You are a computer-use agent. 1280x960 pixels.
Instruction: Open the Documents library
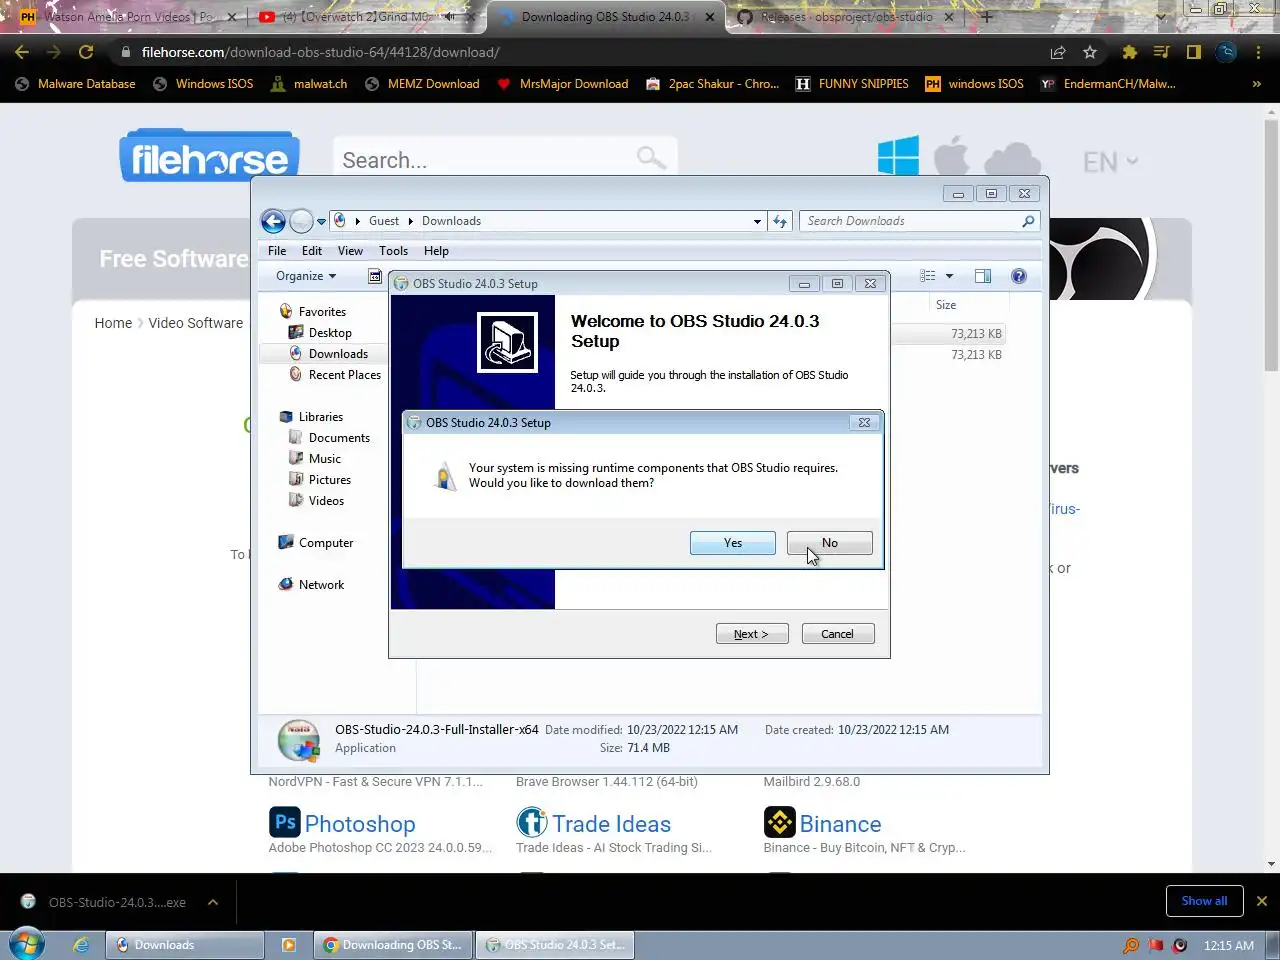coord(339,438)
